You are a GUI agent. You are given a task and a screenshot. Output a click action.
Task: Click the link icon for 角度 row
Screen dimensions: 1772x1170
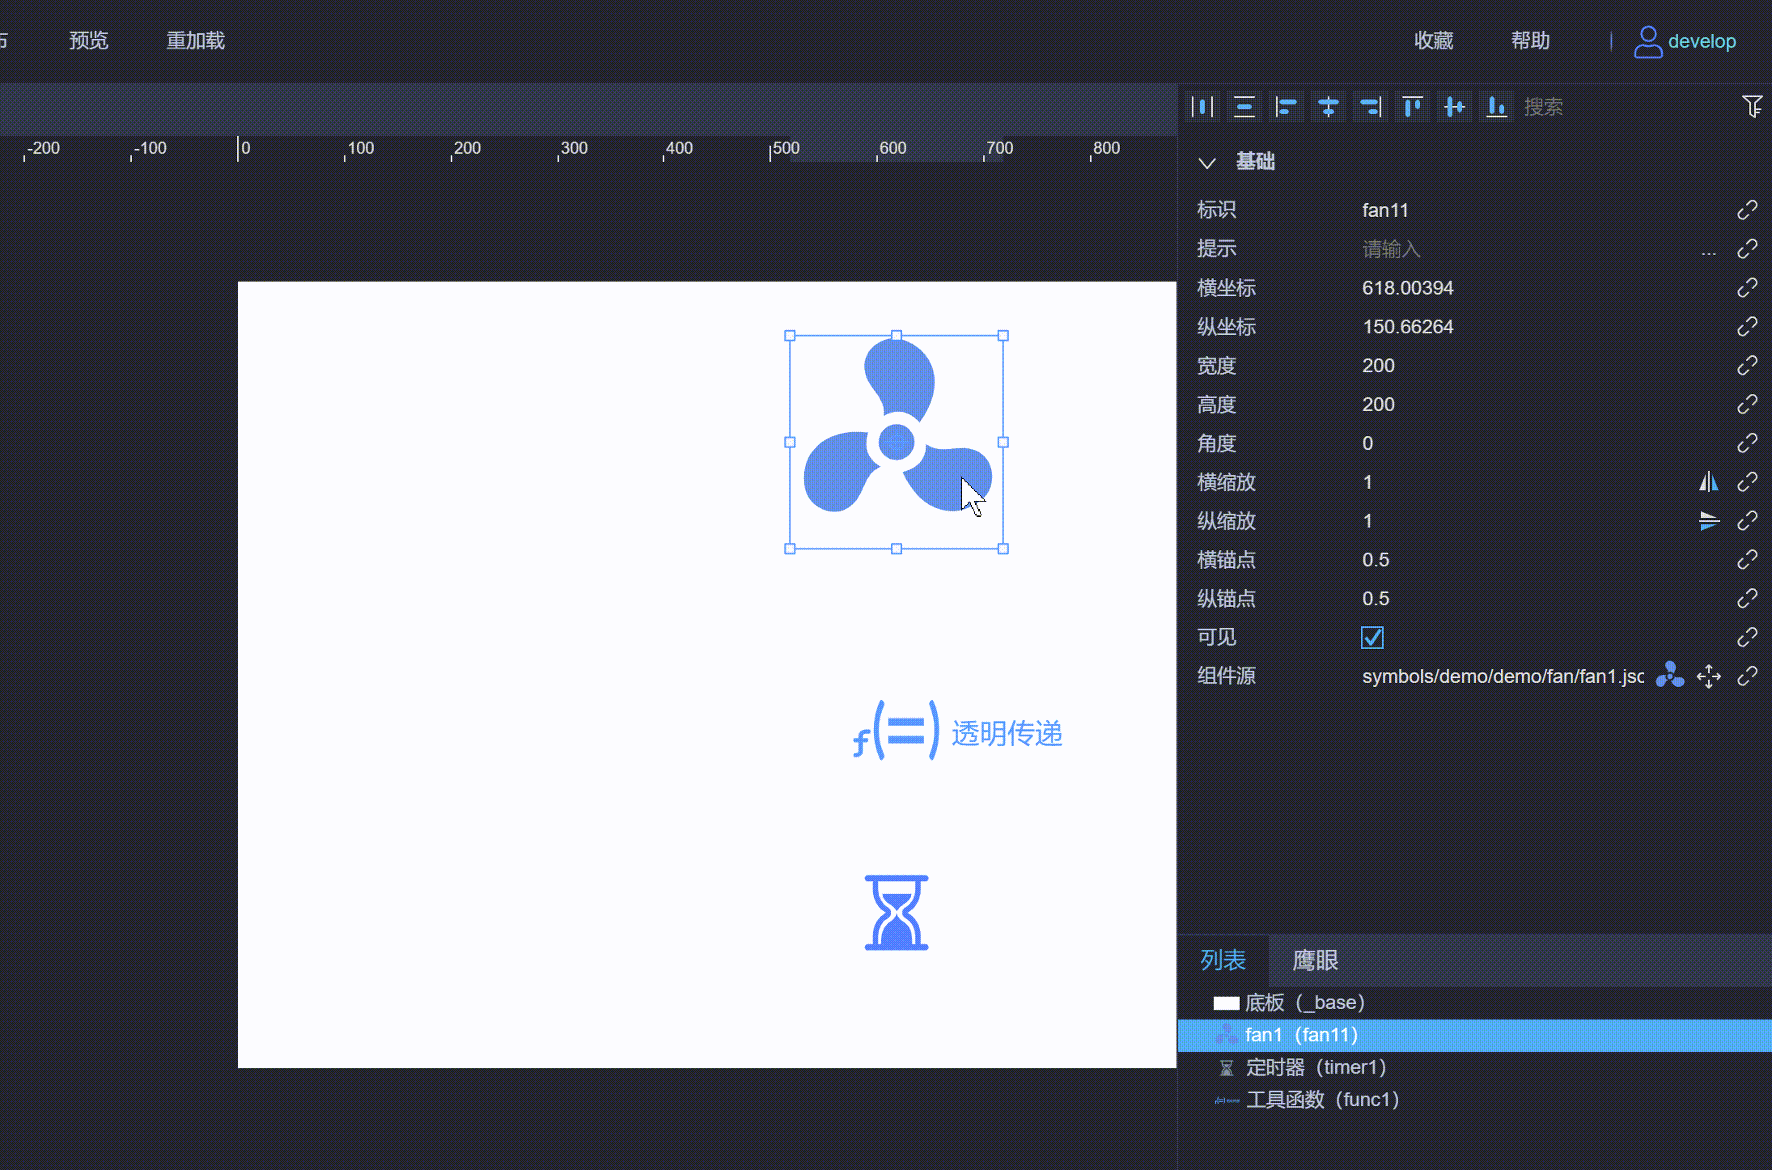tap(1747, 443)
